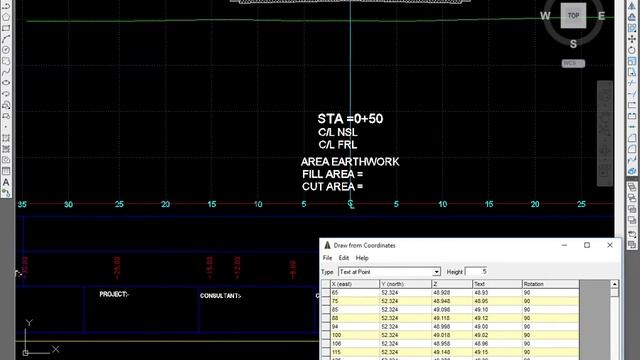Select the Extend modify tool

(632, 94)
